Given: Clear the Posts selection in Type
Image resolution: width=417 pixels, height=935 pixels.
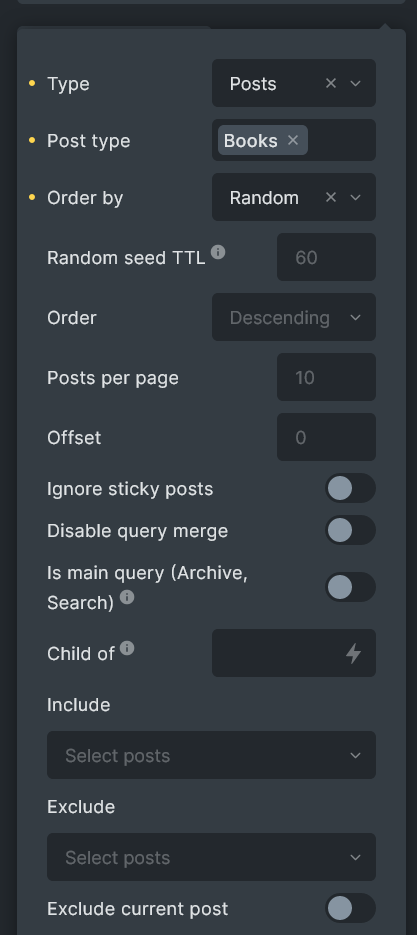Looking at the screenshot, I should coord(330,83).
